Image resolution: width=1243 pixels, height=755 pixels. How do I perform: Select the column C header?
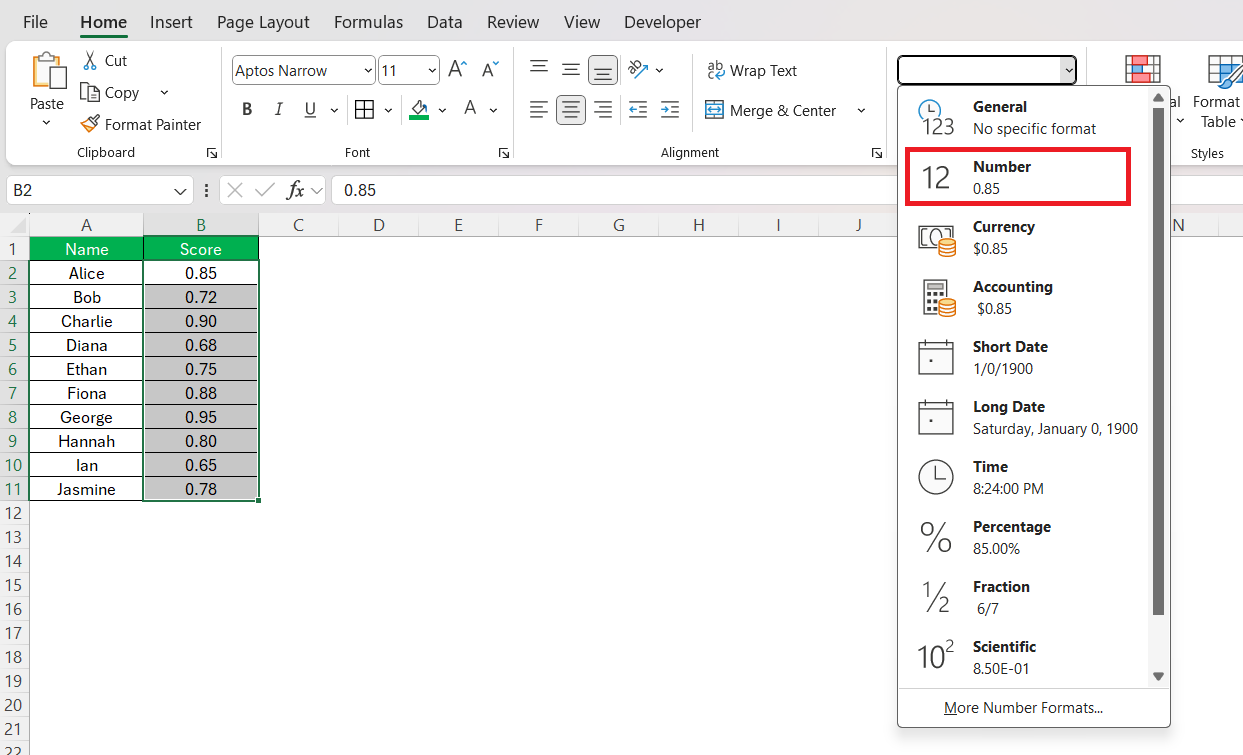click(298, 225)
